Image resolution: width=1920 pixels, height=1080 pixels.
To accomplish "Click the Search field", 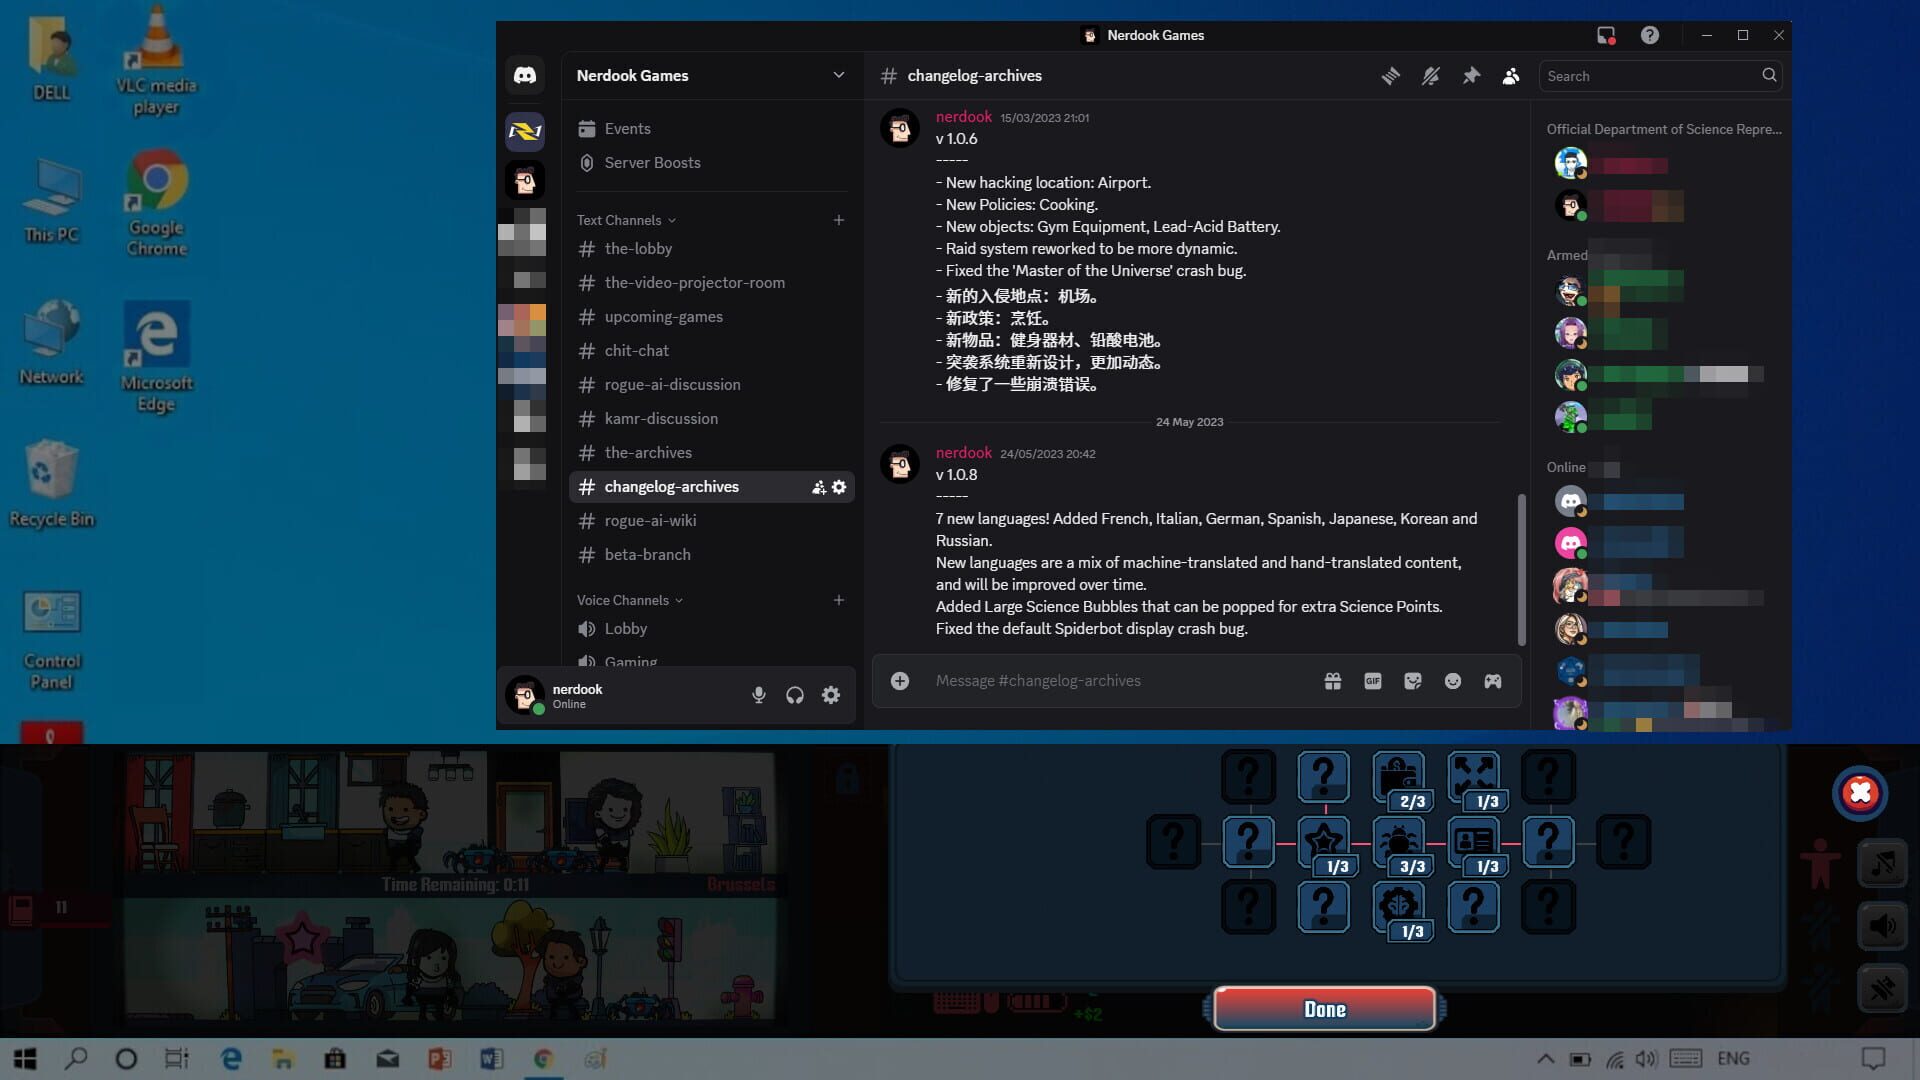I will (1650, 75).
